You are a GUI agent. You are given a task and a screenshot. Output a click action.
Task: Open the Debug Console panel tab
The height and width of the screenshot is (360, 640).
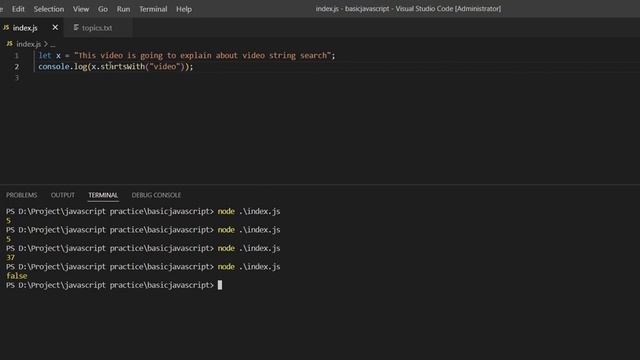click(x=156, y=195)
